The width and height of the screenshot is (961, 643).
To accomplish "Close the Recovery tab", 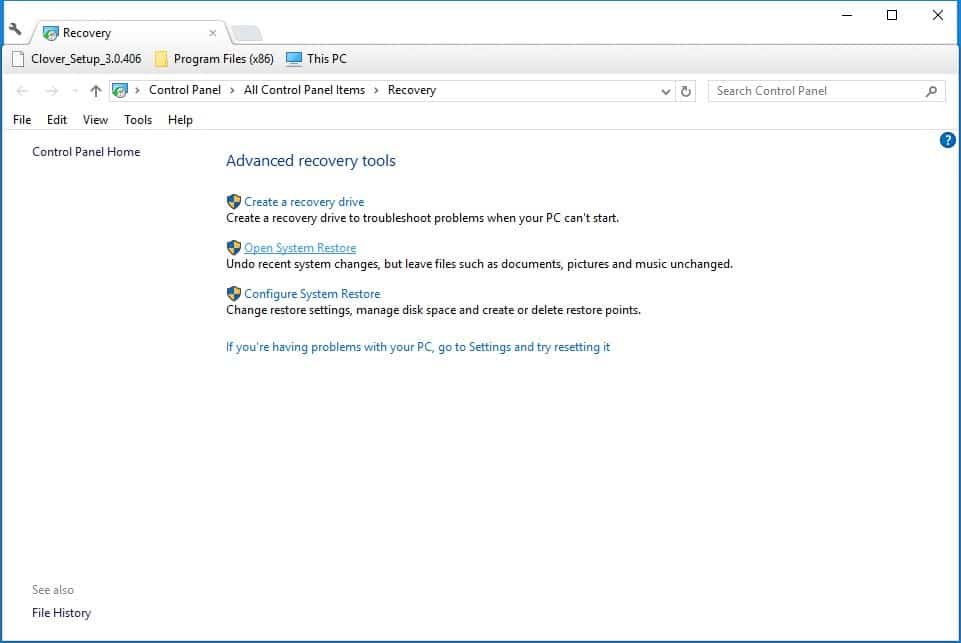I will pyautogui.click(x=213, y=33).
